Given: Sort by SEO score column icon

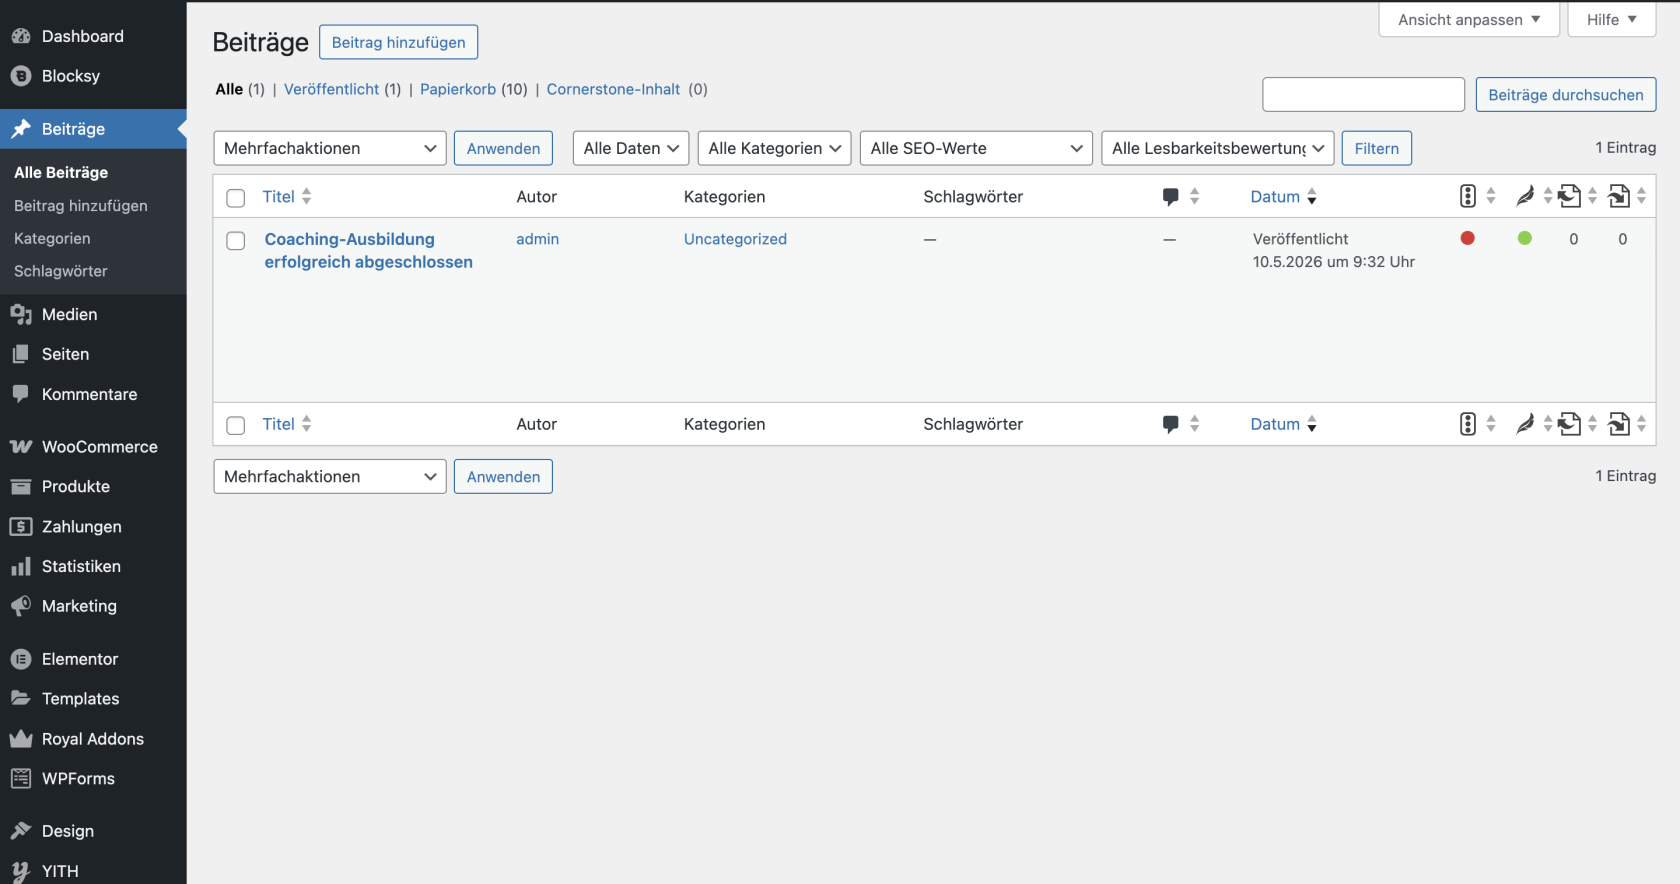Looking at the screenshot, I should [1467, 196].
